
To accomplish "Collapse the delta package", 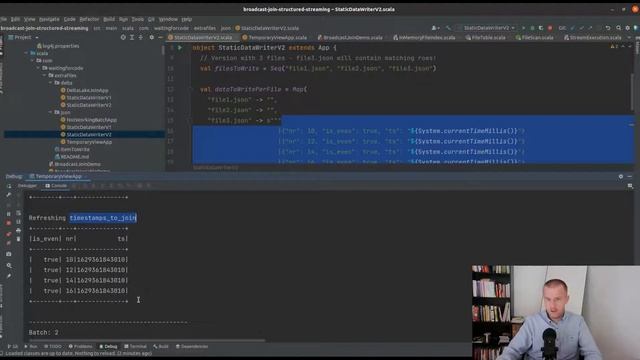I will [51, 83].
